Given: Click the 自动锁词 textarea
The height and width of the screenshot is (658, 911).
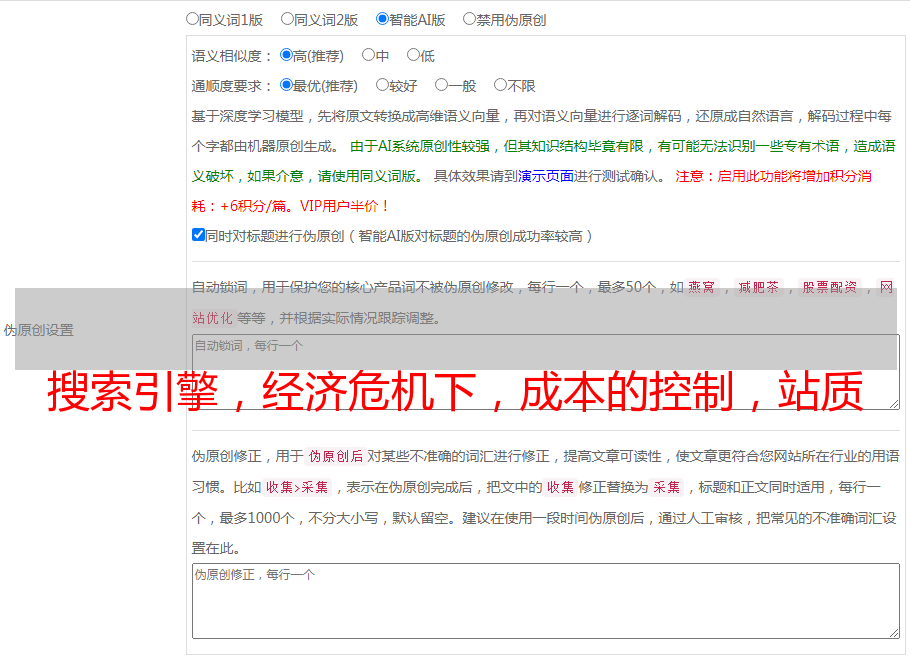Looking at the screenshot, I should coord(546,372).
